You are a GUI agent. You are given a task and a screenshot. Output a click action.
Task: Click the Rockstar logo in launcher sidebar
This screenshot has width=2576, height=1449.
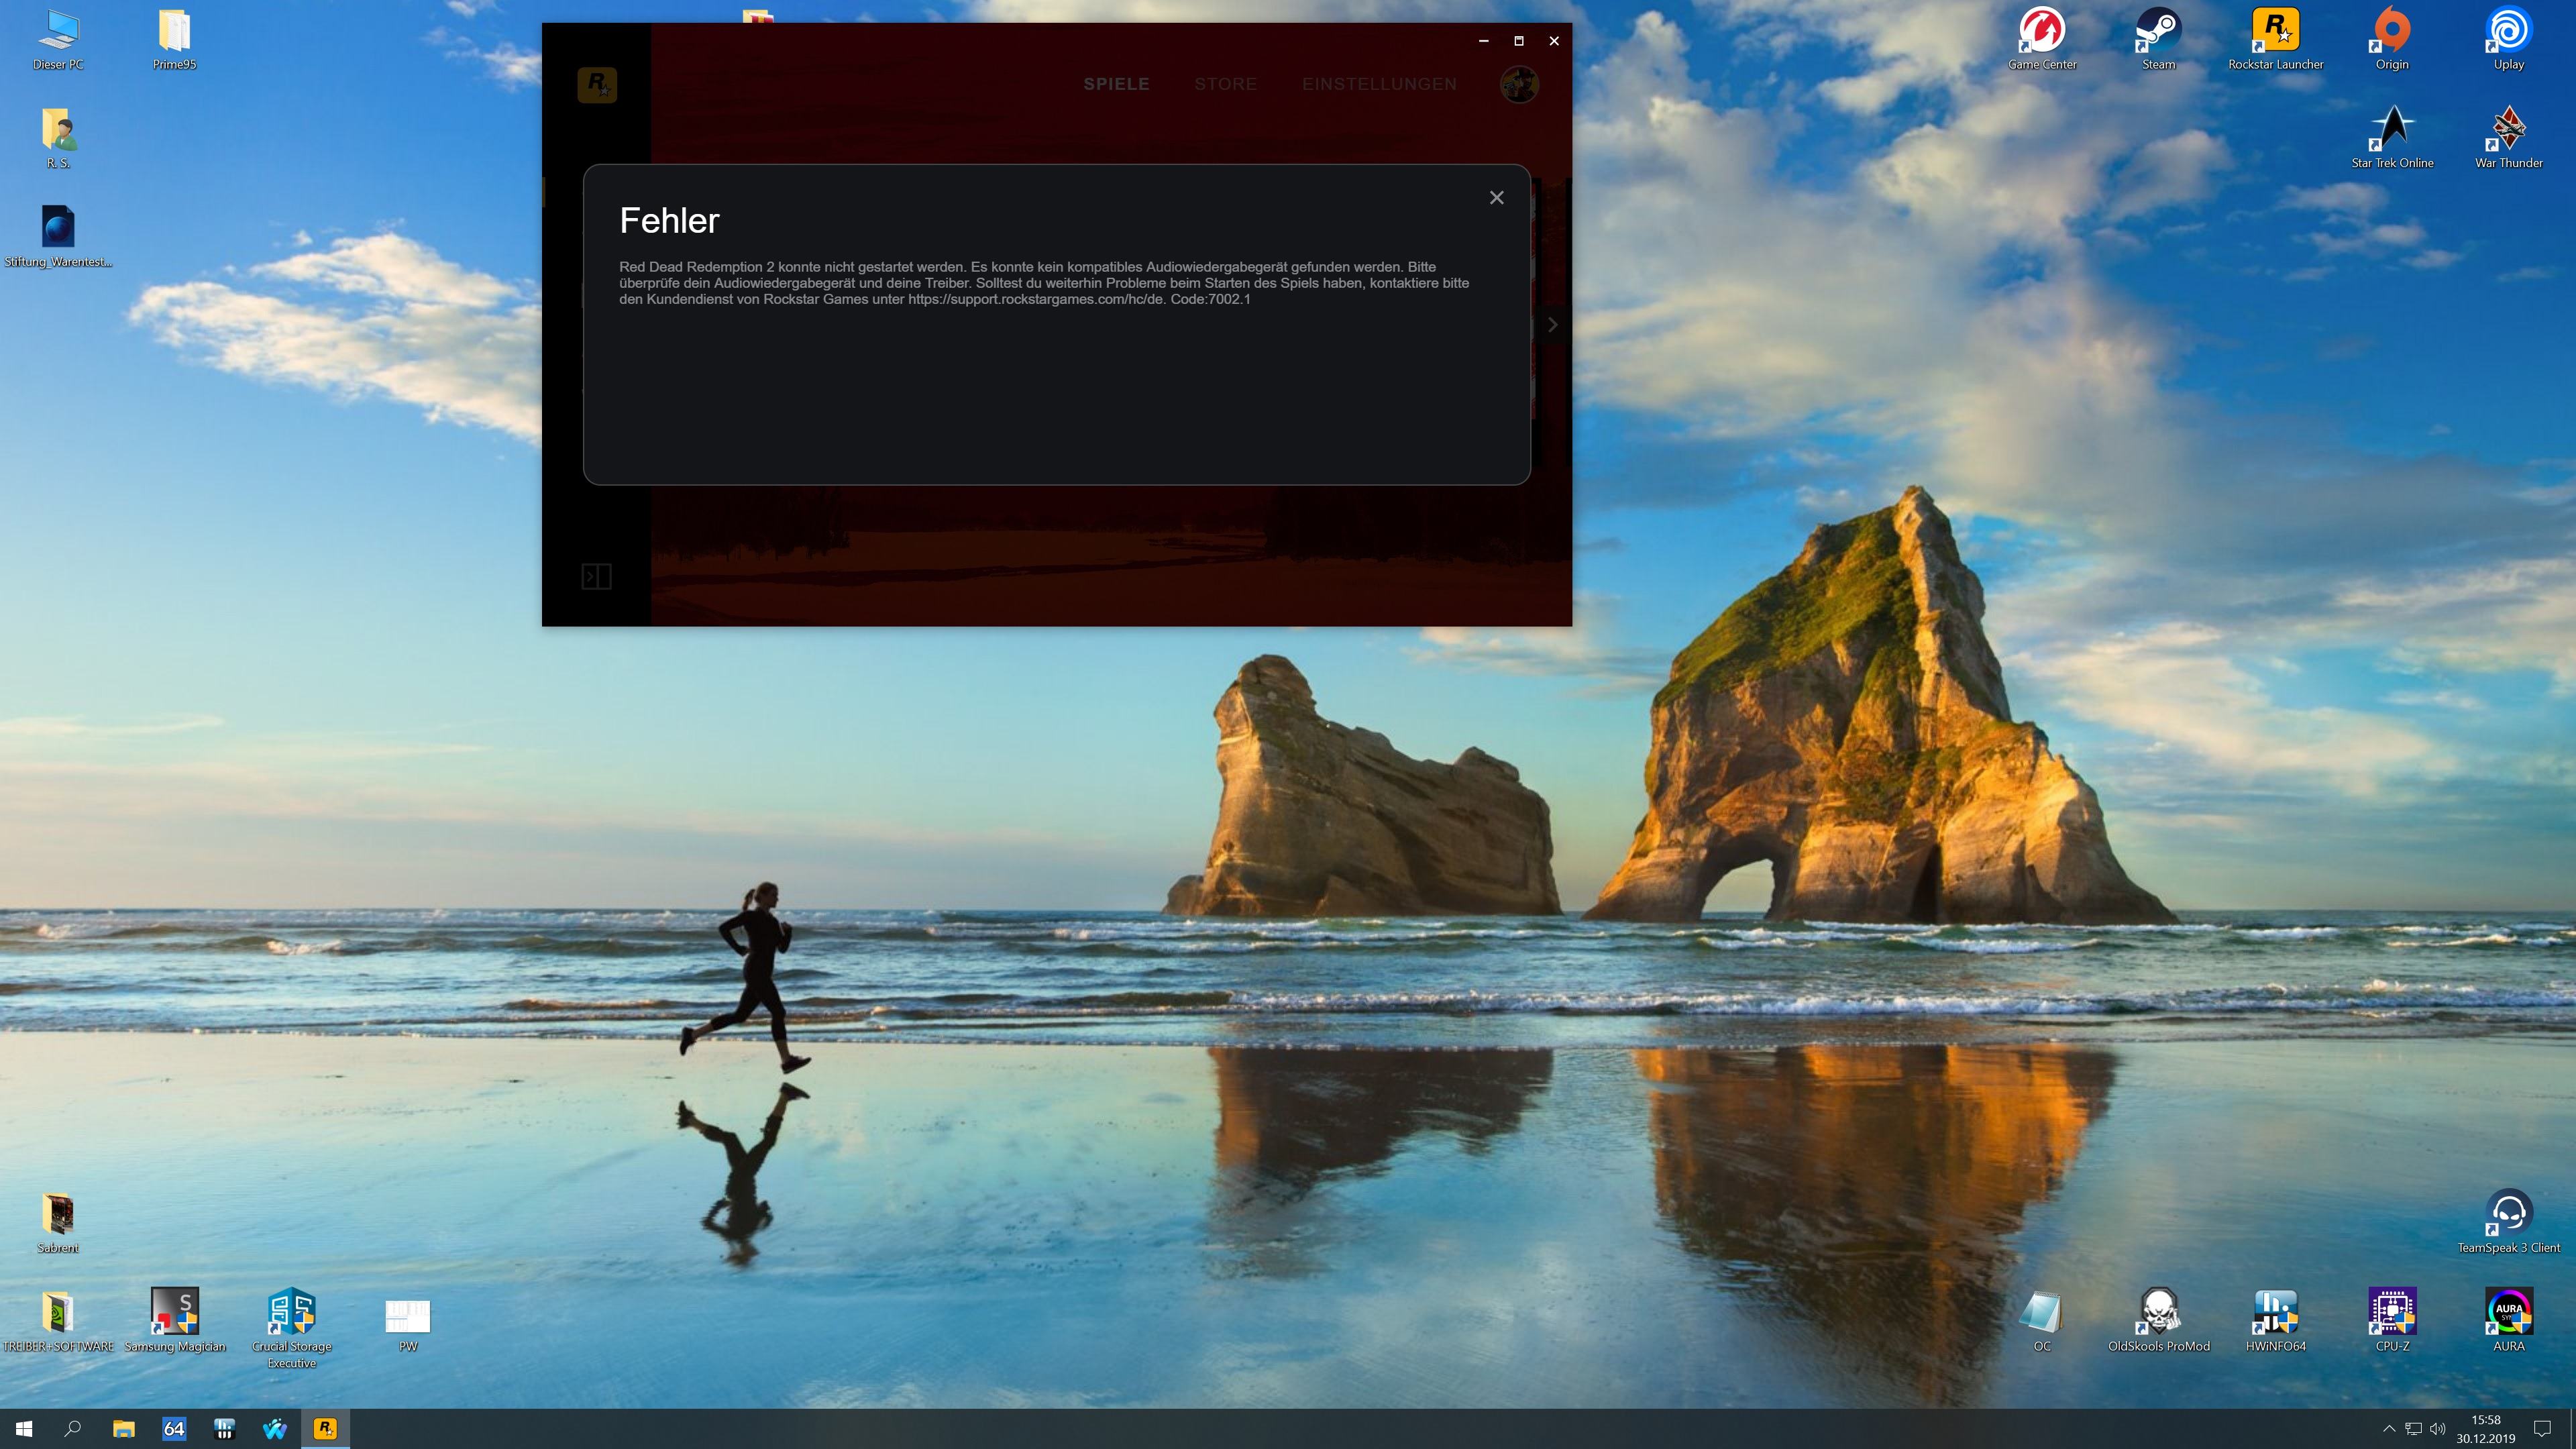tap(597, 84)
